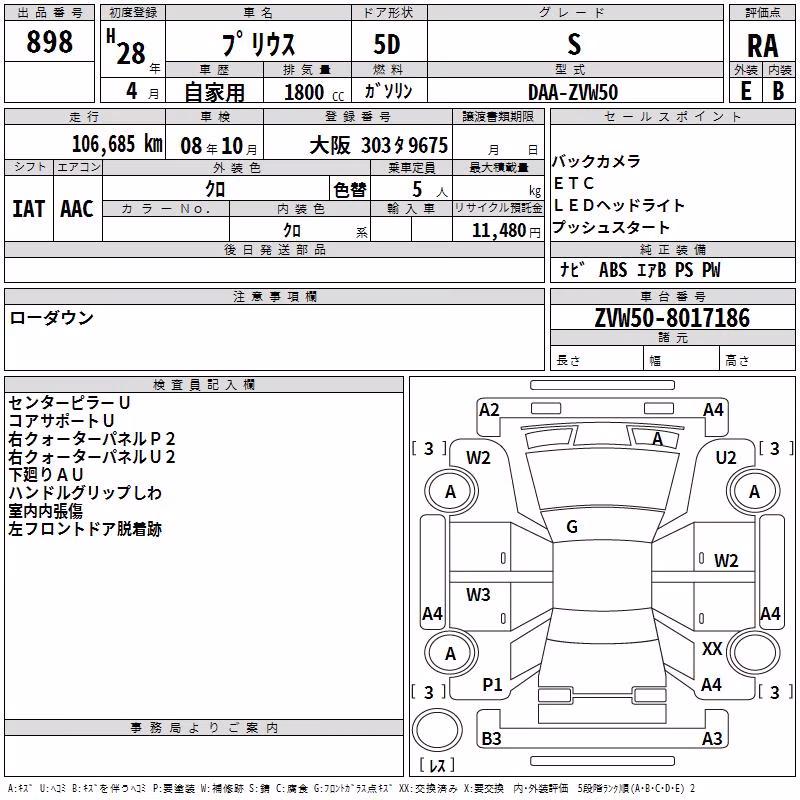Click the air conditioner value AAC
This screenshot has height=800, width=800.
[77, 209]
